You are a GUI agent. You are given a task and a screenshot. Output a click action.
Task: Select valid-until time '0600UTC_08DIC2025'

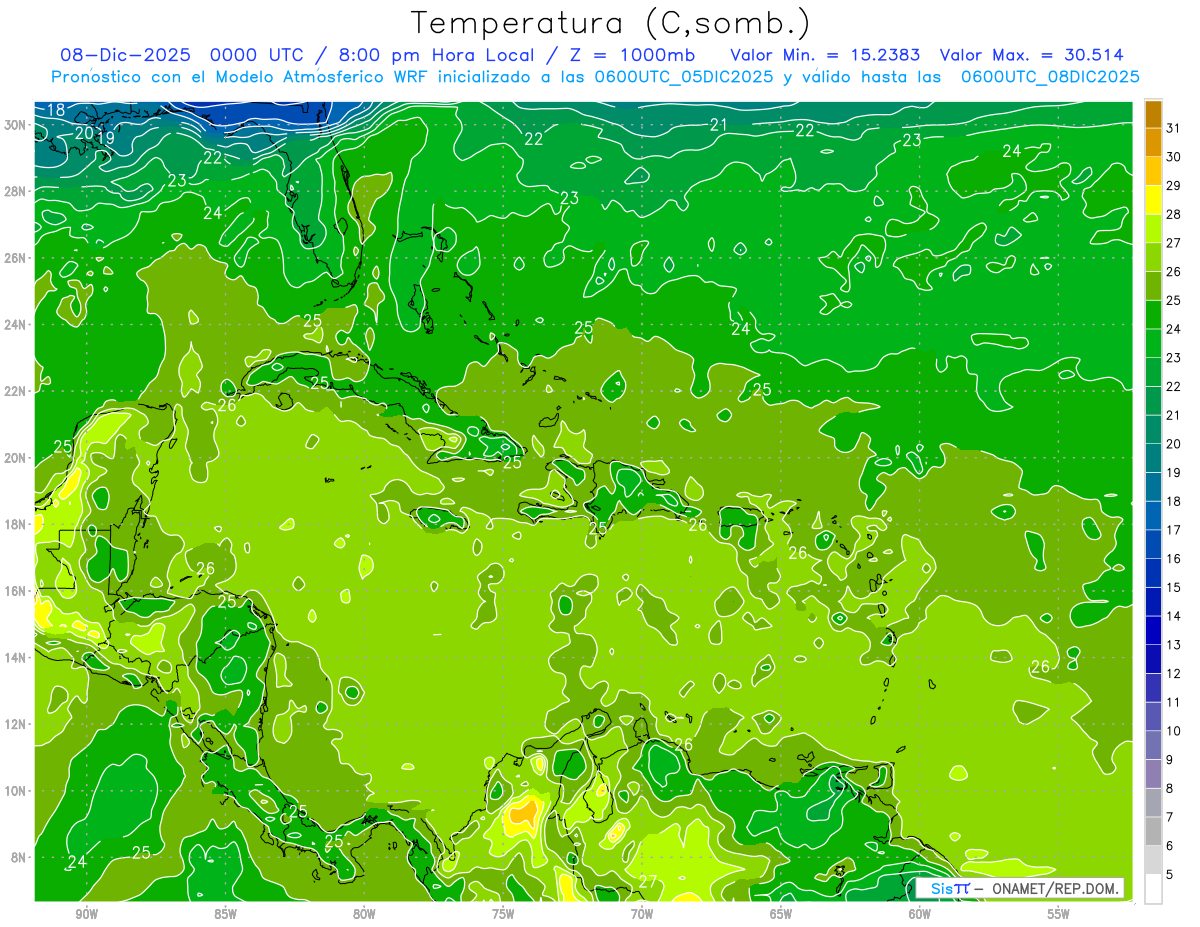(x=1050, y=76)
